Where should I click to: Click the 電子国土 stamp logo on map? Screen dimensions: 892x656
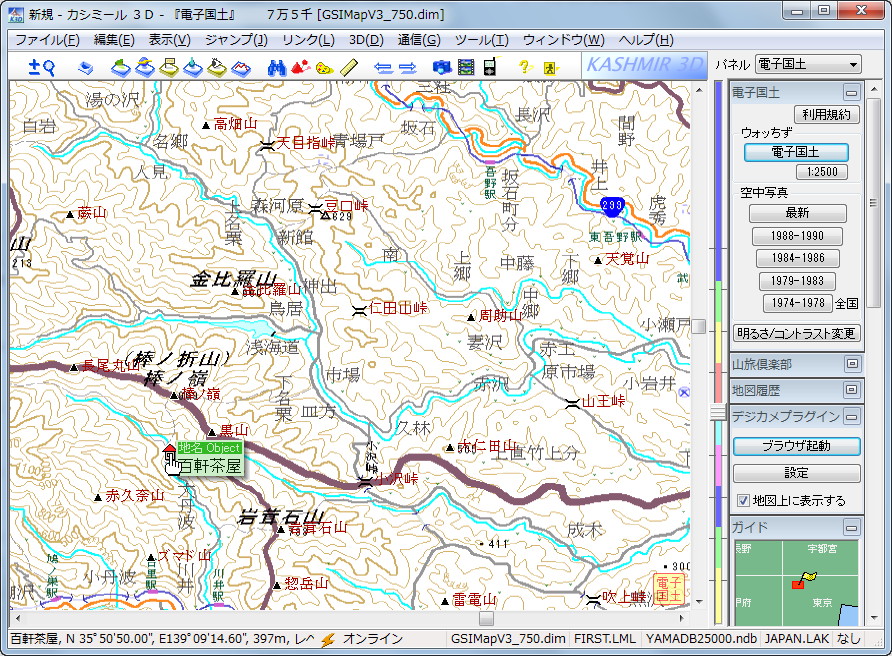pos(668,589)
